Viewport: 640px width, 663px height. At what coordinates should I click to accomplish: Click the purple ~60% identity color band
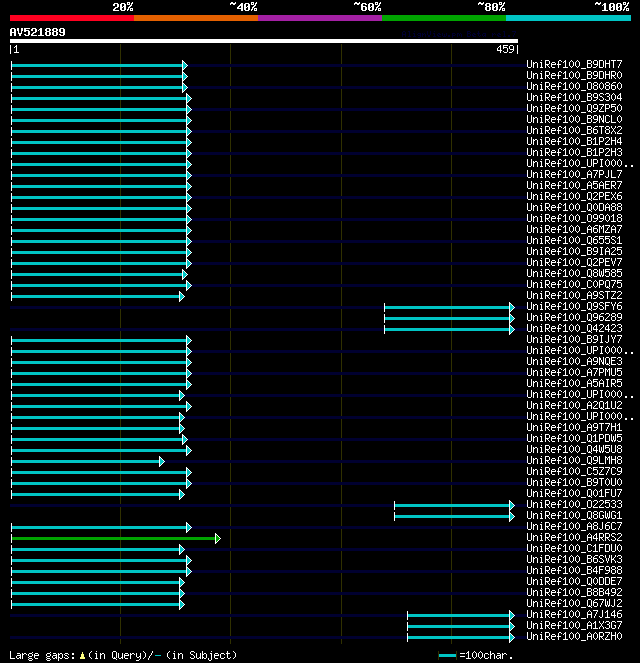[320, 18]
